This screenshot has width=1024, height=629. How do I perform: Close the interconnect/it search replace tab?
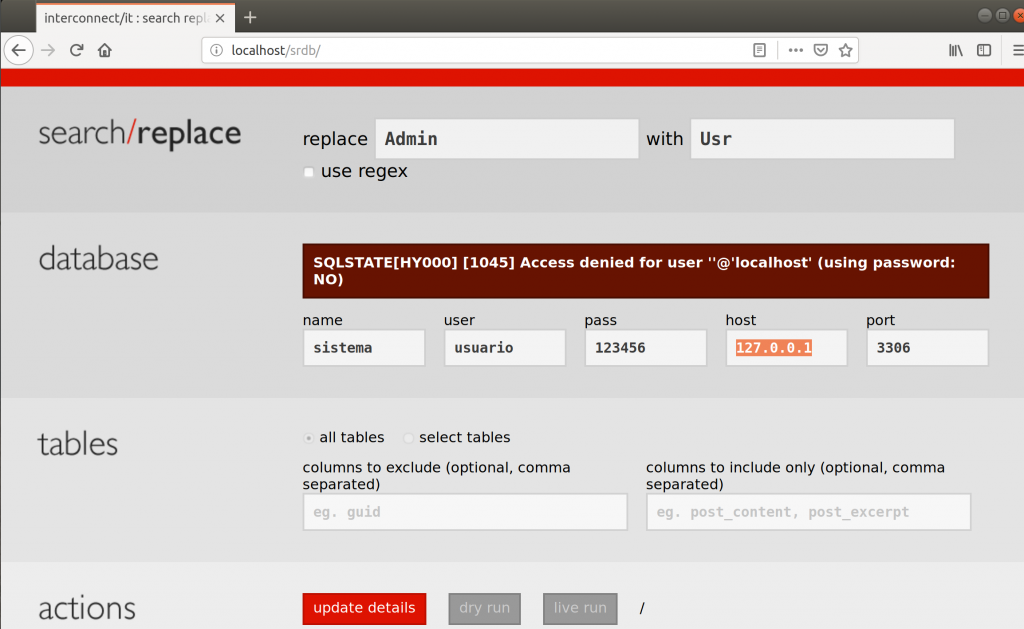[220, 18]
